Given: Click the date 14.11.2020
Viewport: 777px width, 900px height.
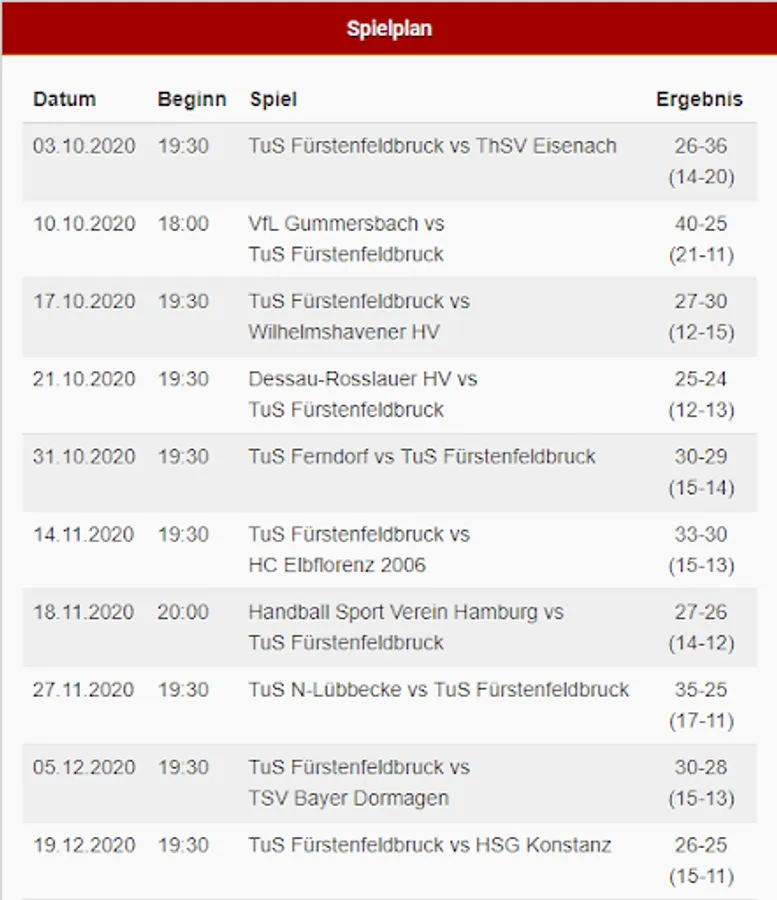Looking at the screenshot, I should pyautogui.click(x=84, y=535).
